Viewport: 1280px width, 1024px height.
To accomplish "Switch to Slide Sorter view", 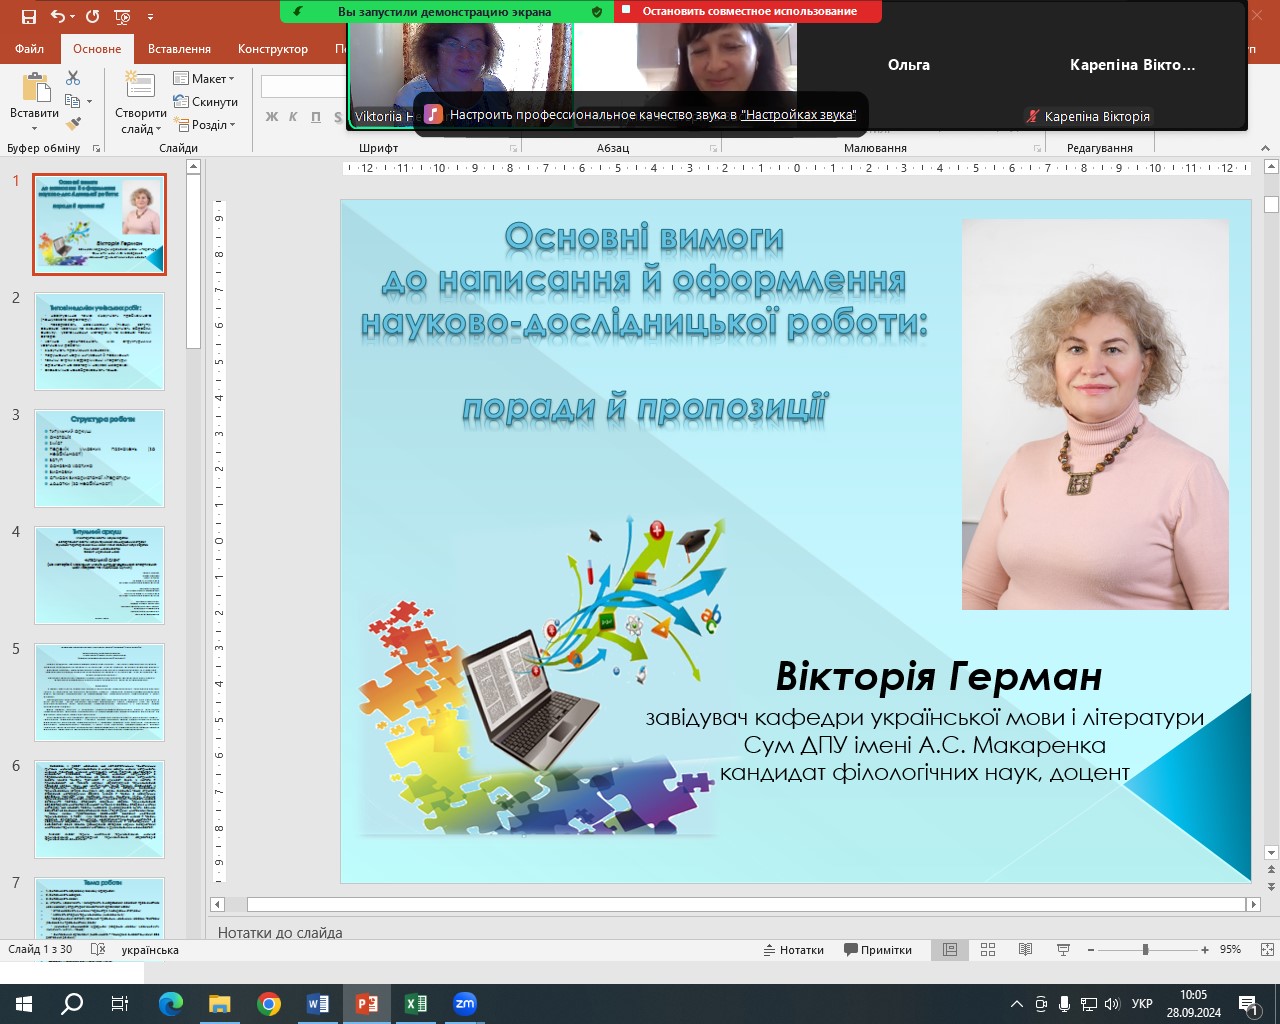I will click(988, 950).
